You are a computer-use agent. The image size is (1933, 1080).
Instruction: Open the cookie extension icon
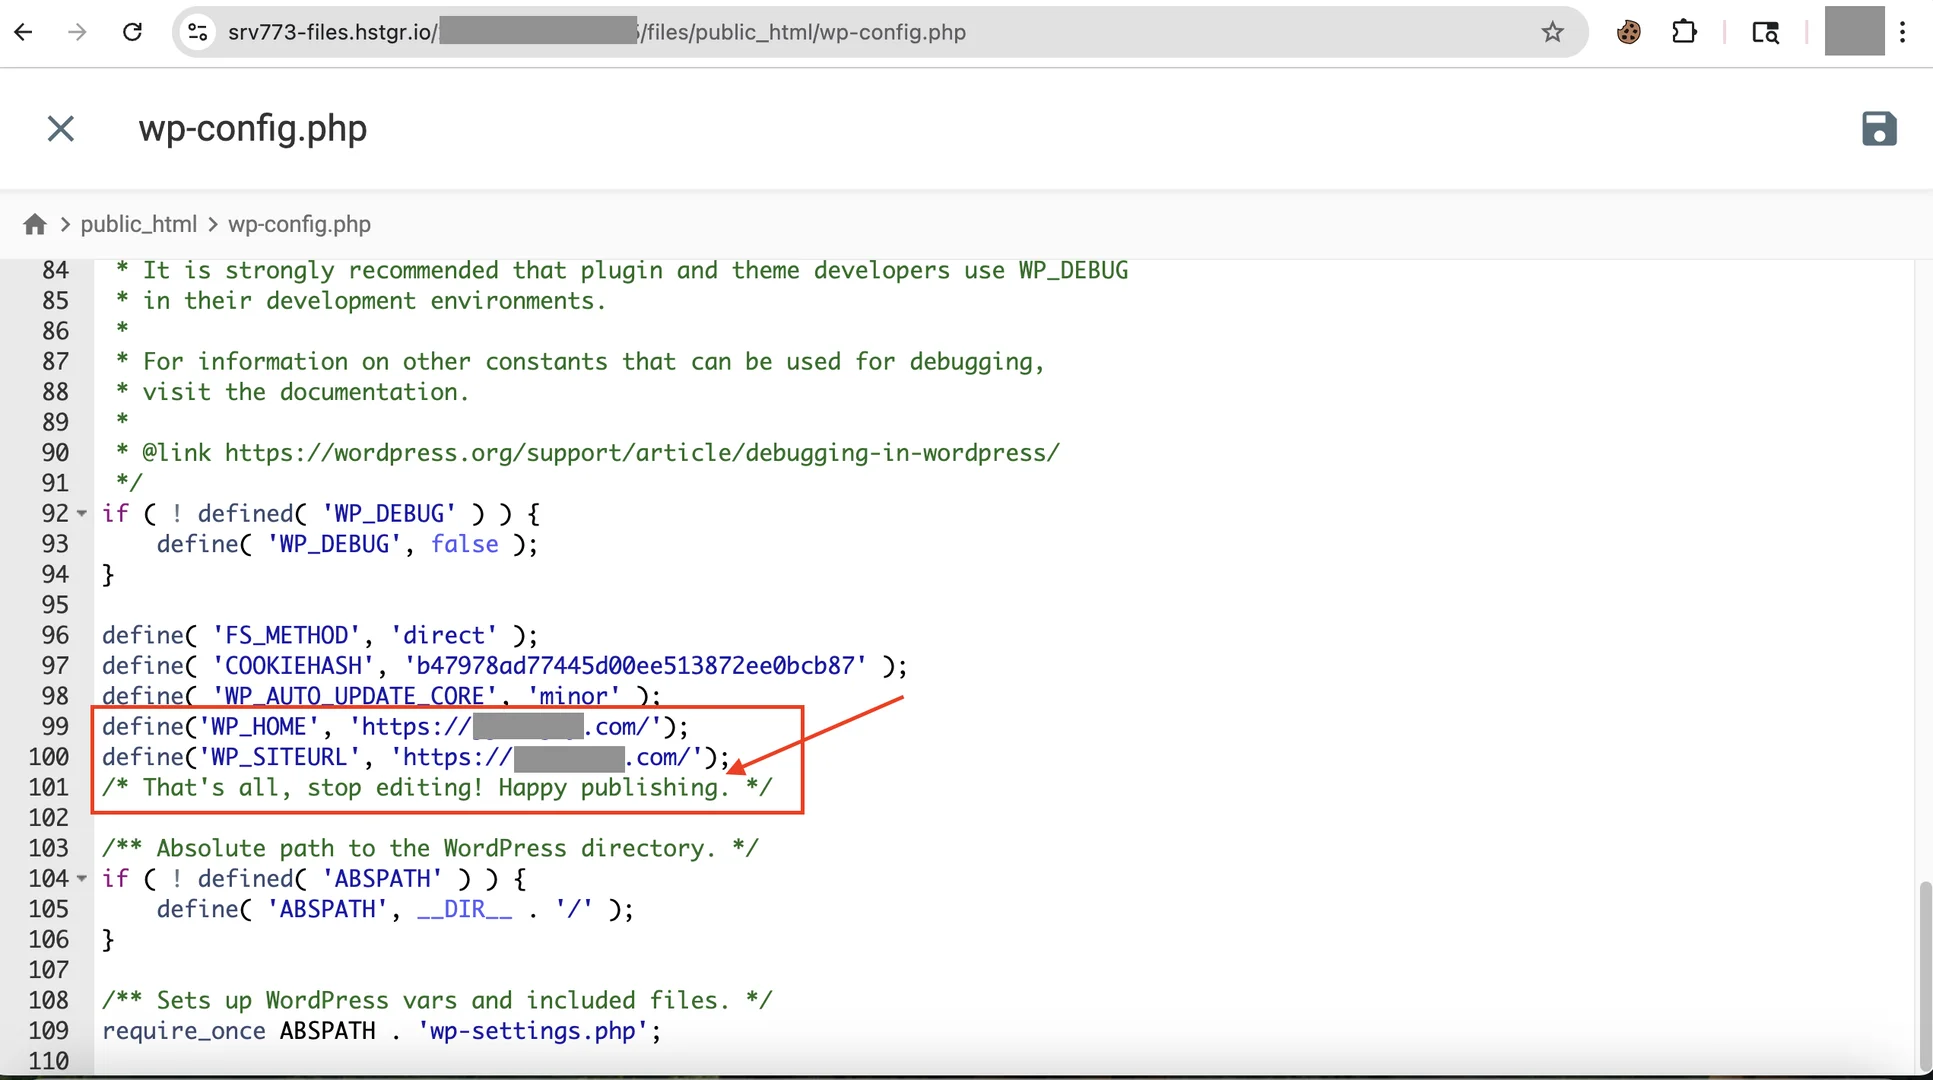coord(1628,32)
